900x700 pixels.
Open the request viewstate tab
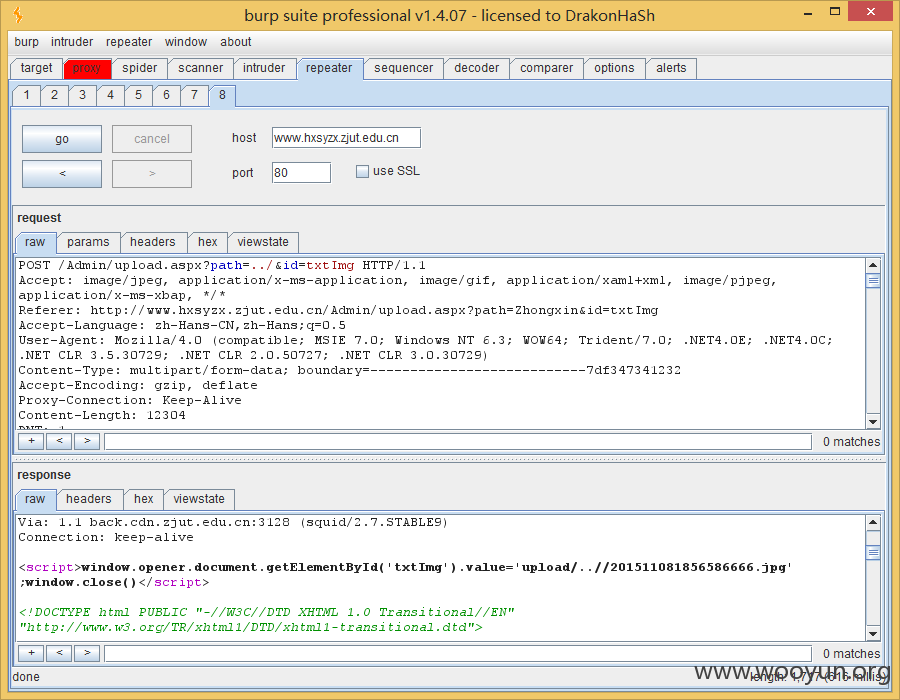click(x=263, y=242)
